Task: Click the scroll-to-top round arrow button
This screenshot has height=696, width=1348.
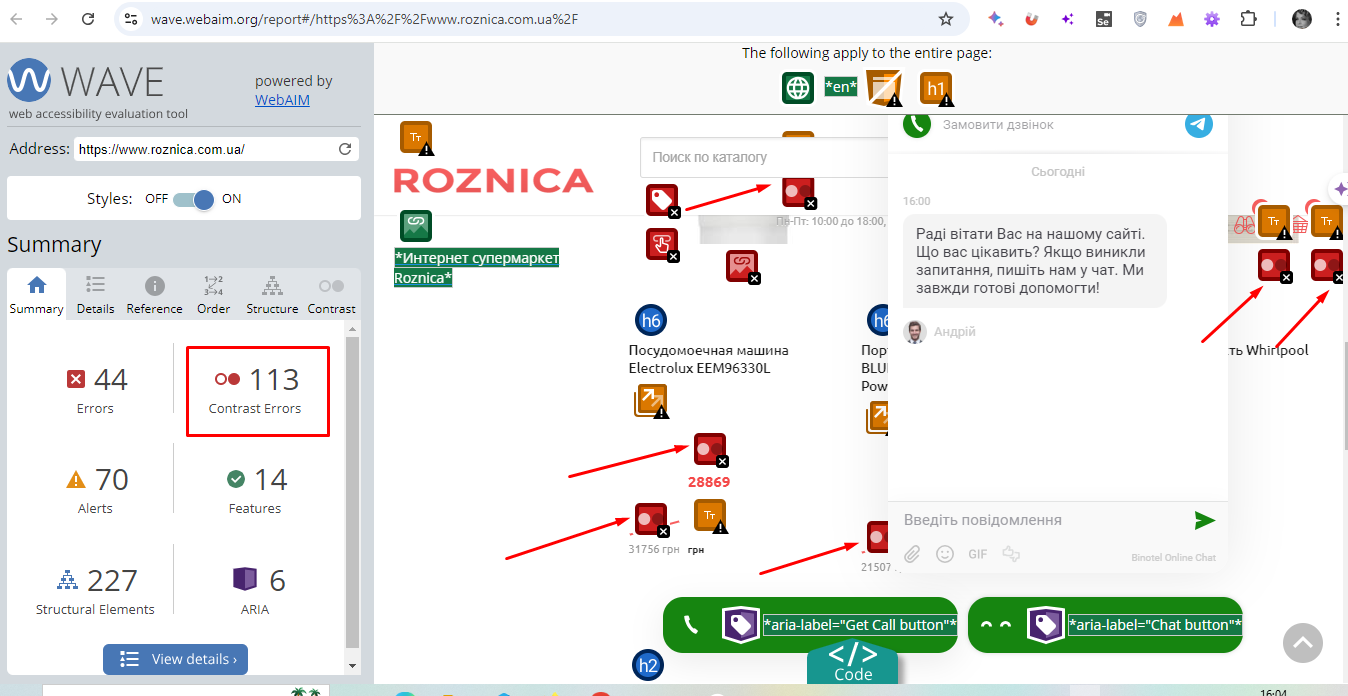Action: pyautogui.click(x=1302, y=643)
